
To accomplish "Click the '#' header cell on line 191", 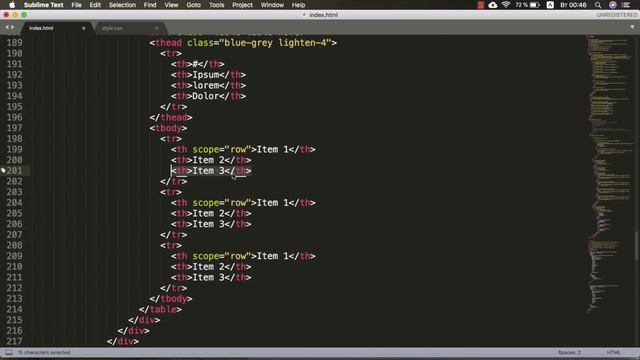I will 195,64.
